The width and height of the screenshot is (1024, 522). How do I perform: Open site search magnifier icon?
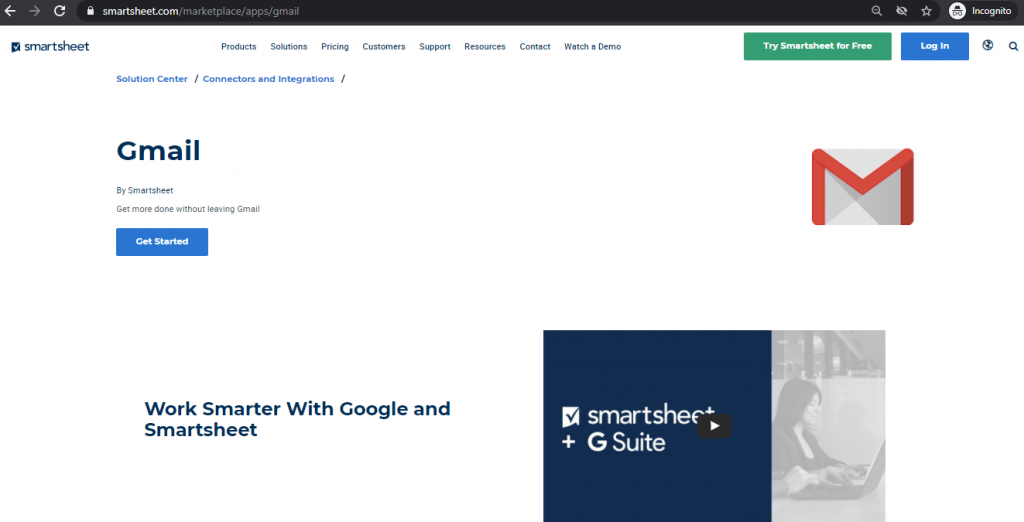point(1014,46)
